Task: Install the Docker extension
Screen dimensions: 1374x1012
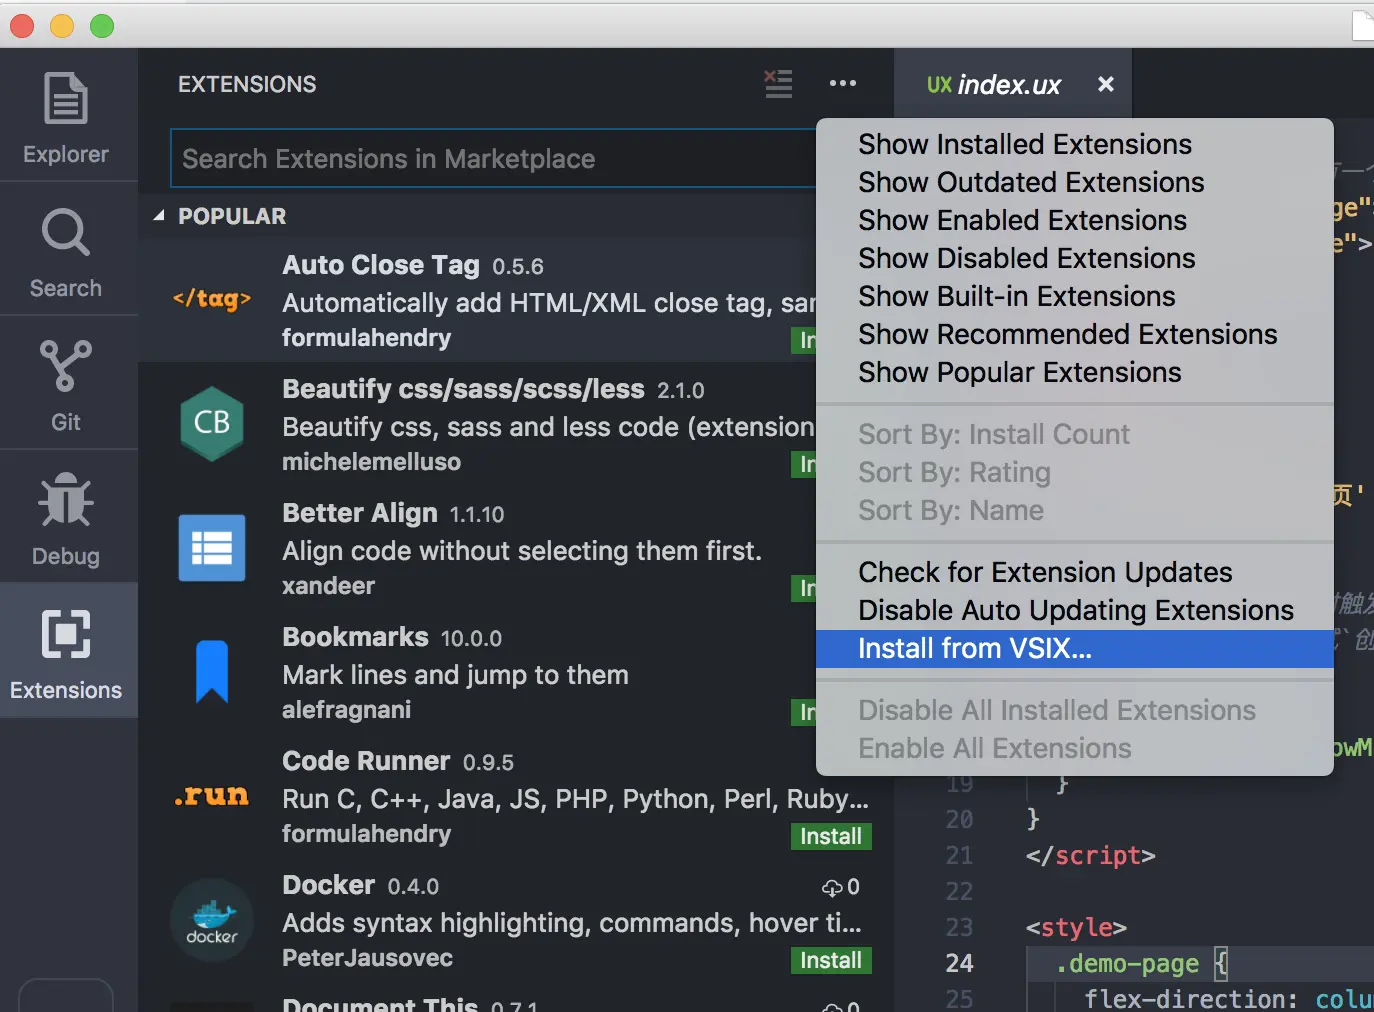Action: [830, 960]
